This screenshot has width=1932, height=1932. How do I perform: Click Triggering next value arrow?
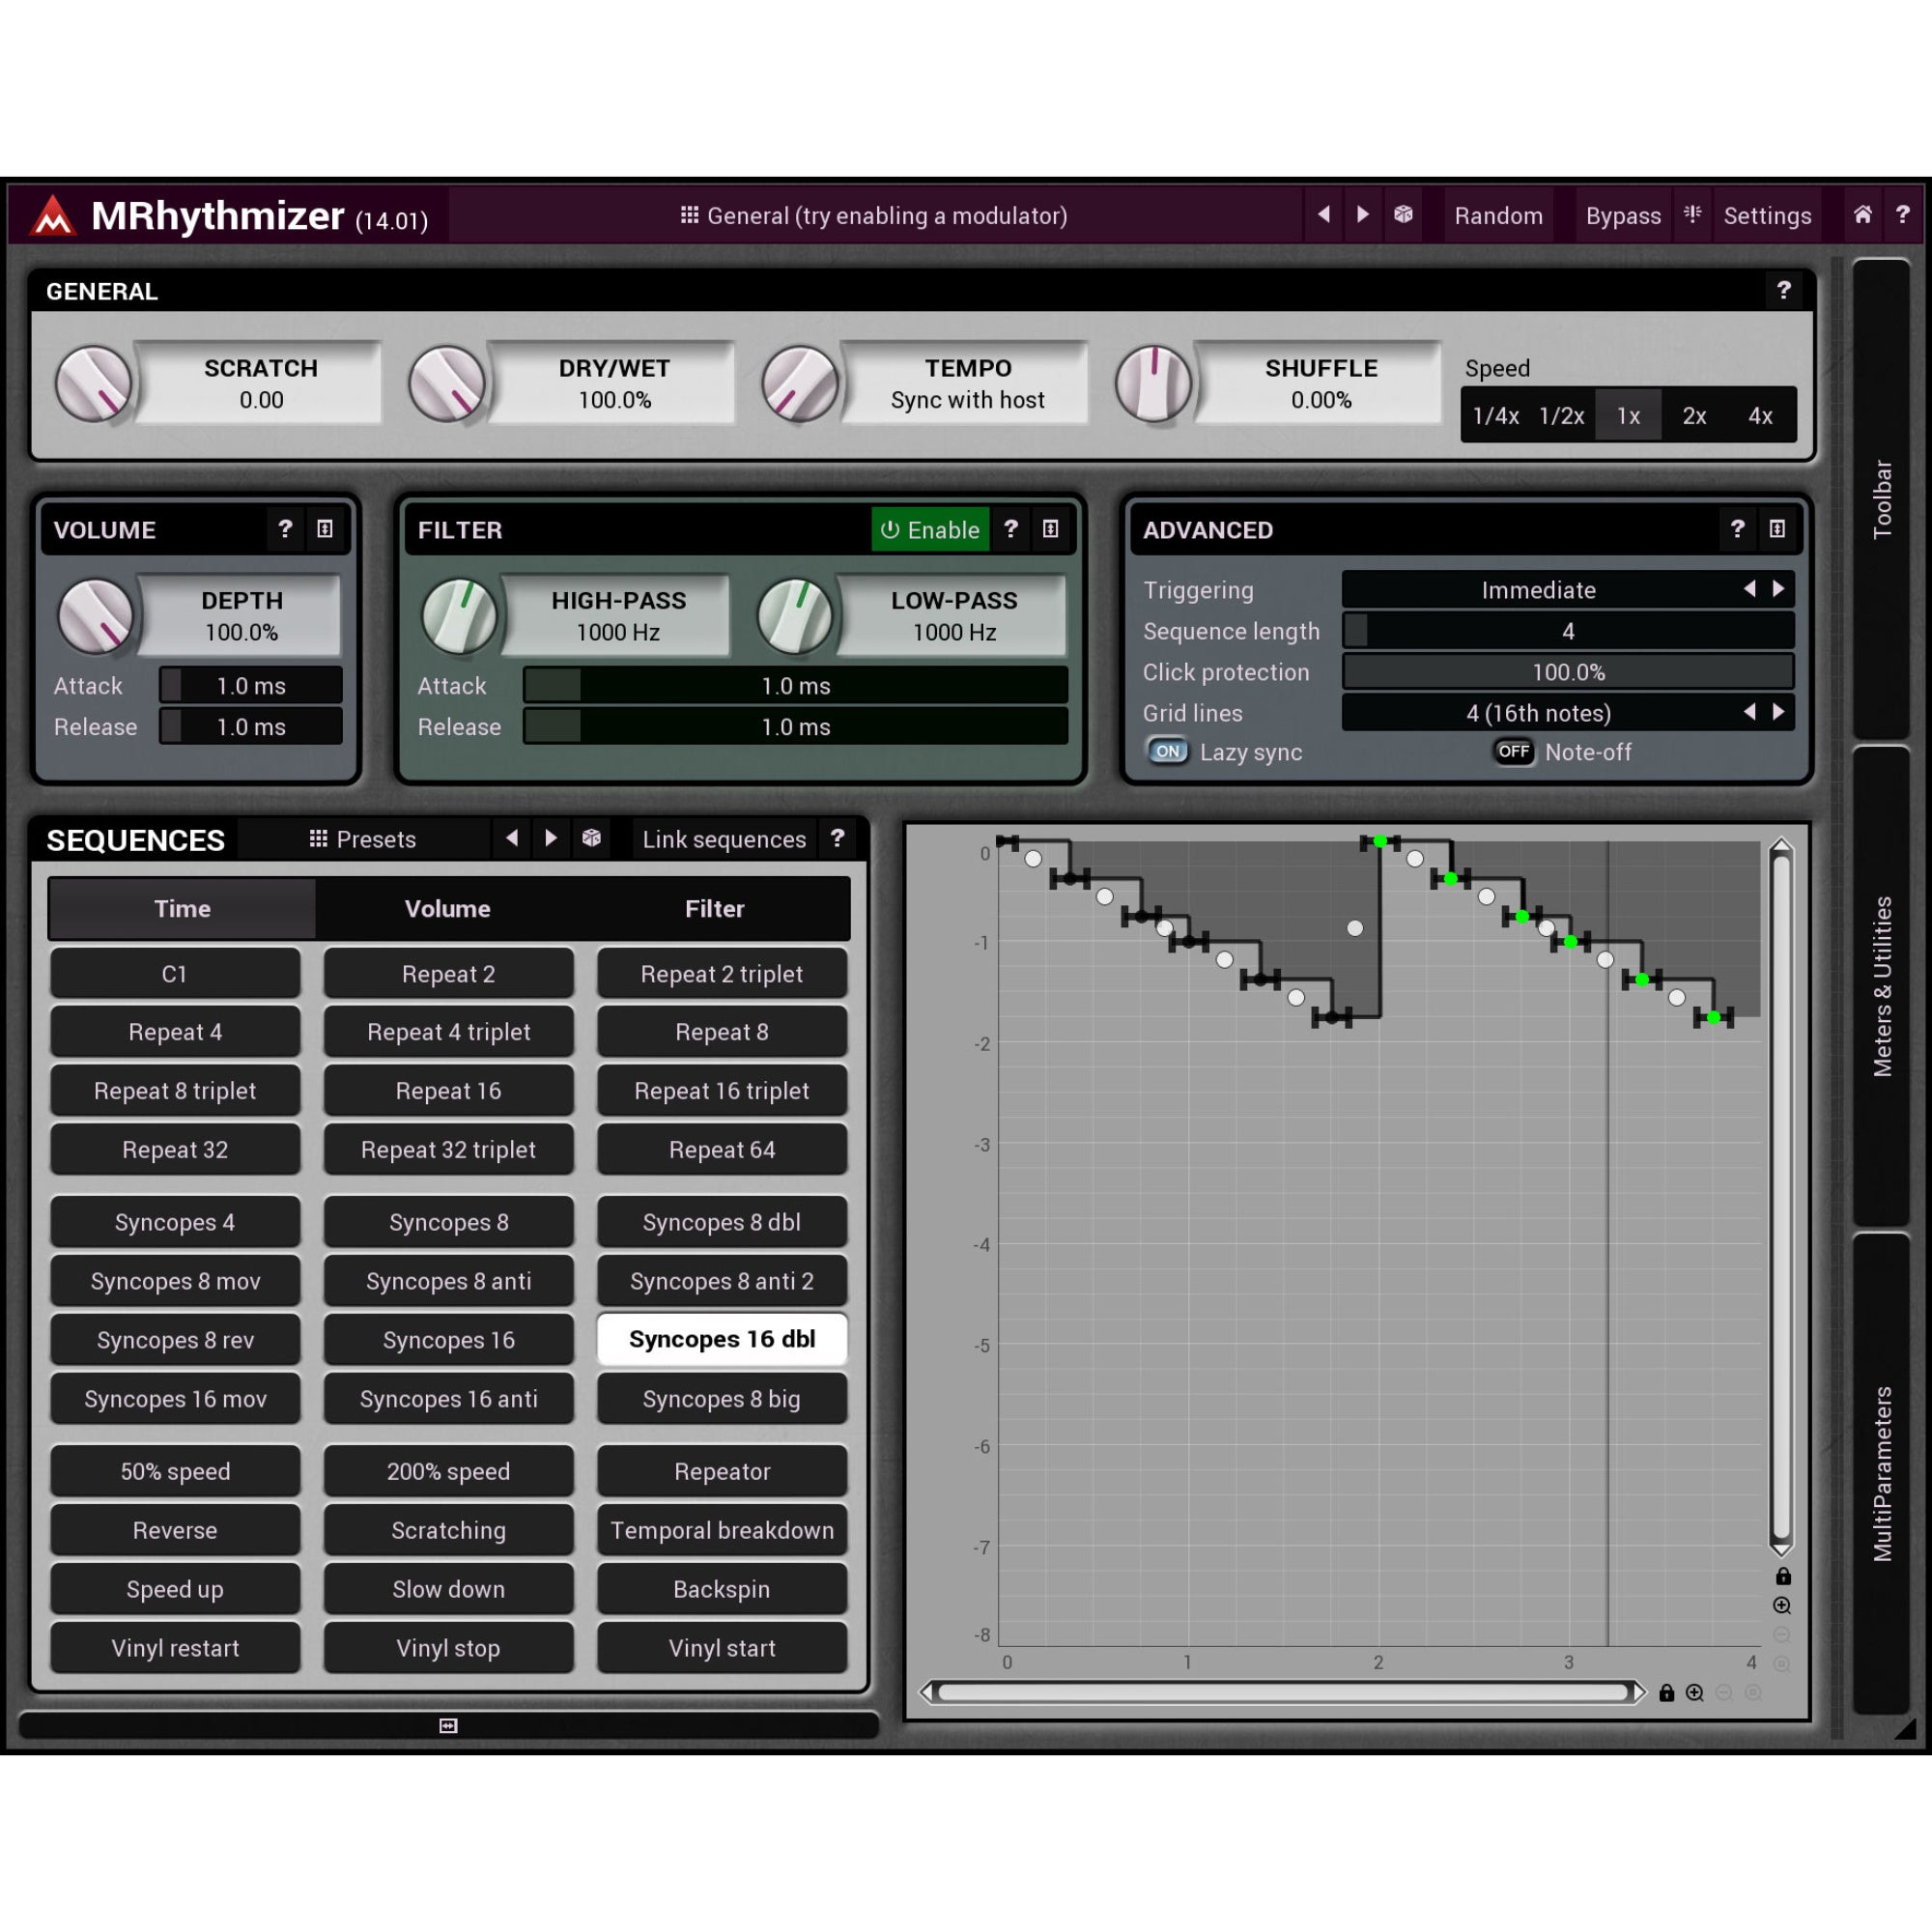[x=1778, y=588]
